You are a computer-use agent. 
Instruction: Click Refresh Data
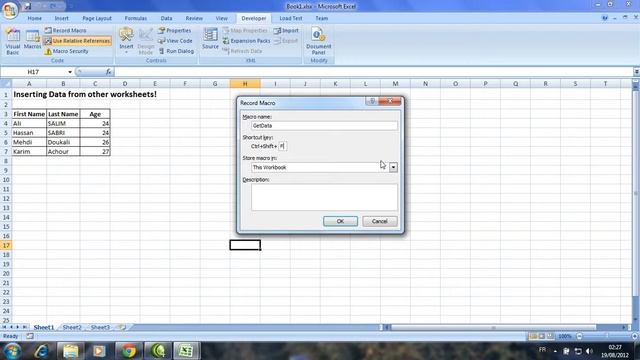coord(242,51)
